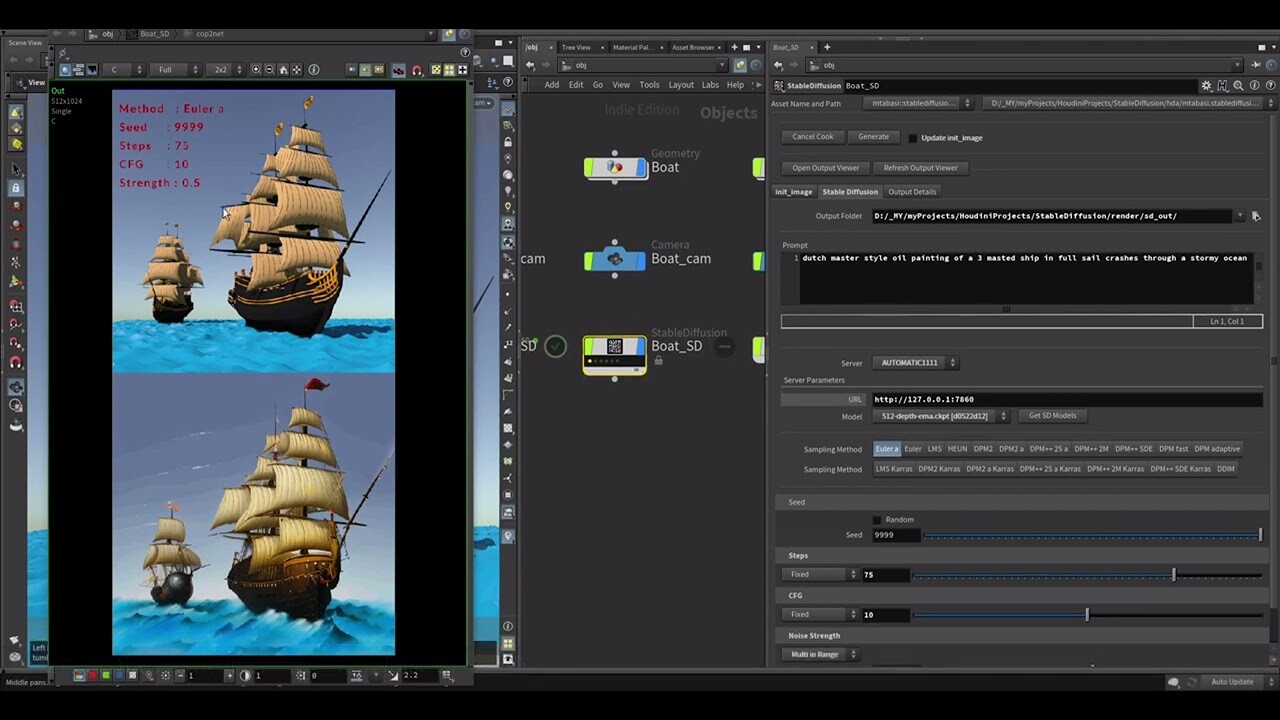Open the Tools menu in the network pane
1280x720 pixels.
[649, 85]
